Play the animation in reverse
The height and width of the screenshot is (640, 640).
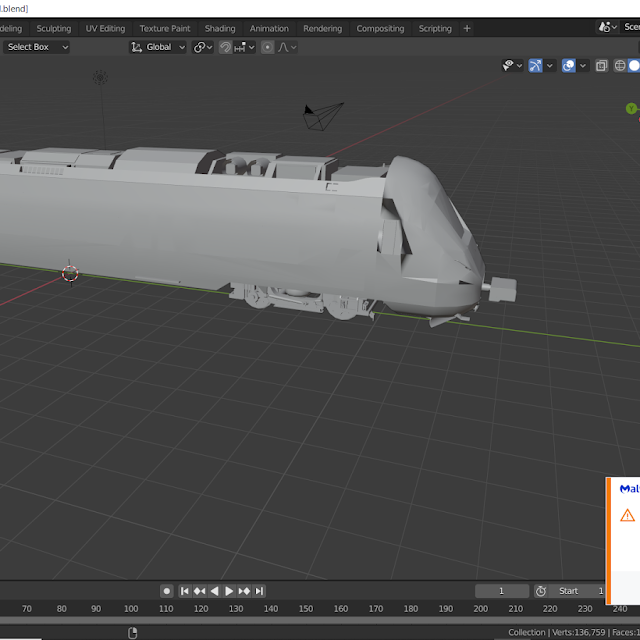coord(214,591)
